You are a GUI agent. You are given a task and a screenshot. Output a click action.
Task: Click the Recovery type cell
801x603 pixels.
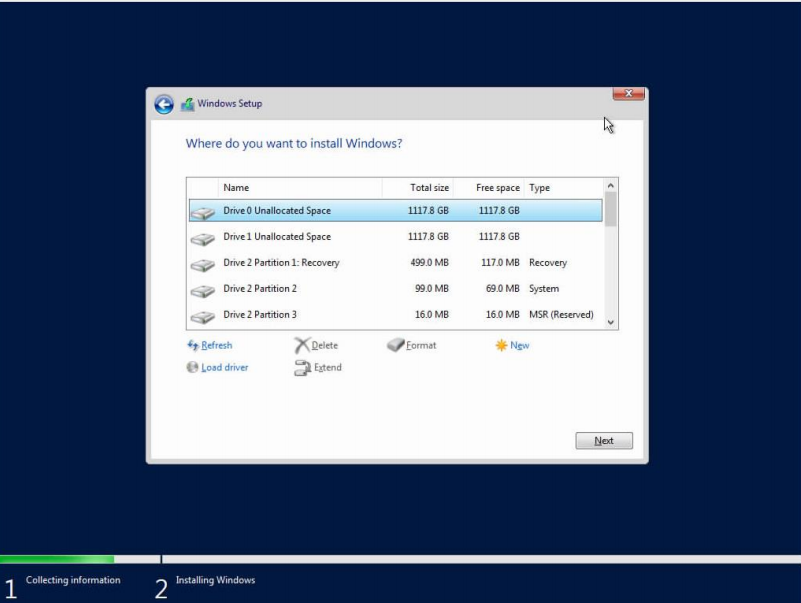point(548,263)
